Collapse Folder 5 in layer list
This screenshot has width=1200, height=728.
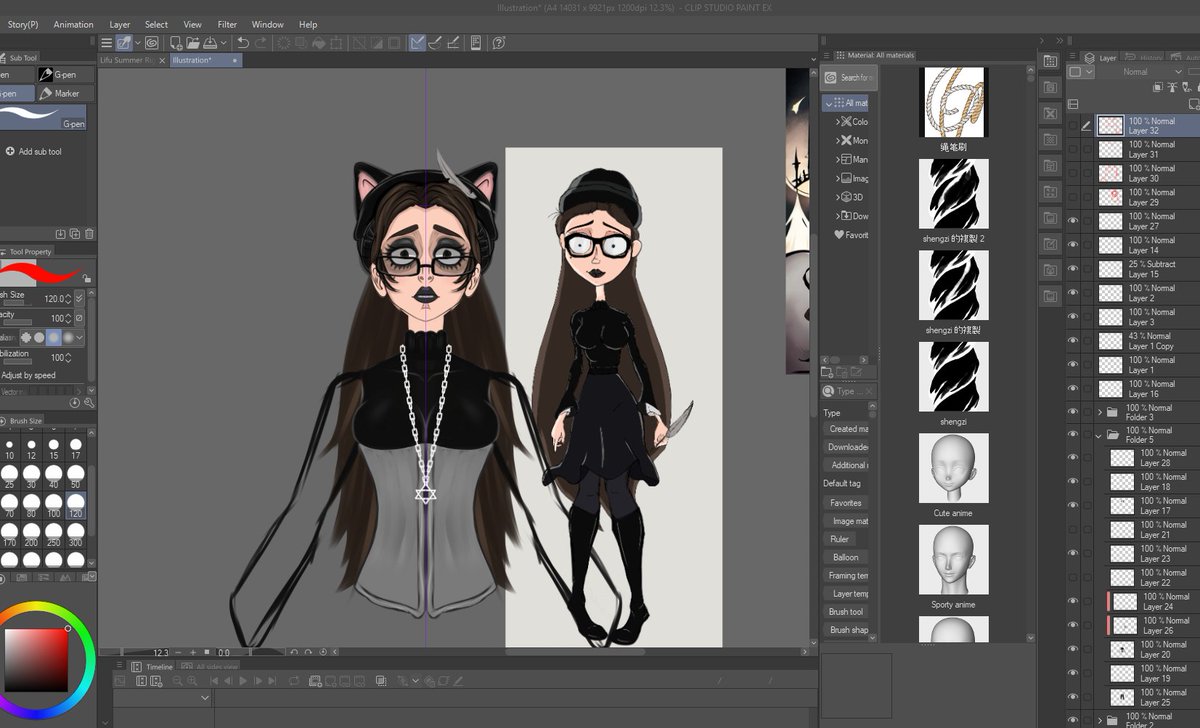point(1100,435)
